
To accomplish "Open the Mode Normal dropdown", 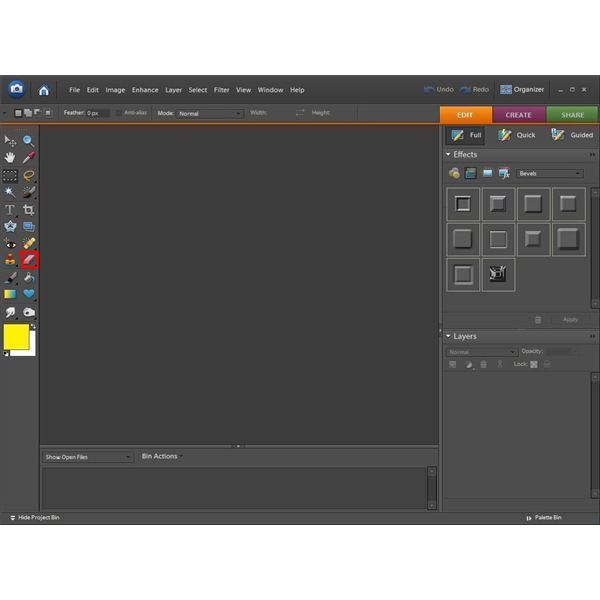I will pos(210,114).
